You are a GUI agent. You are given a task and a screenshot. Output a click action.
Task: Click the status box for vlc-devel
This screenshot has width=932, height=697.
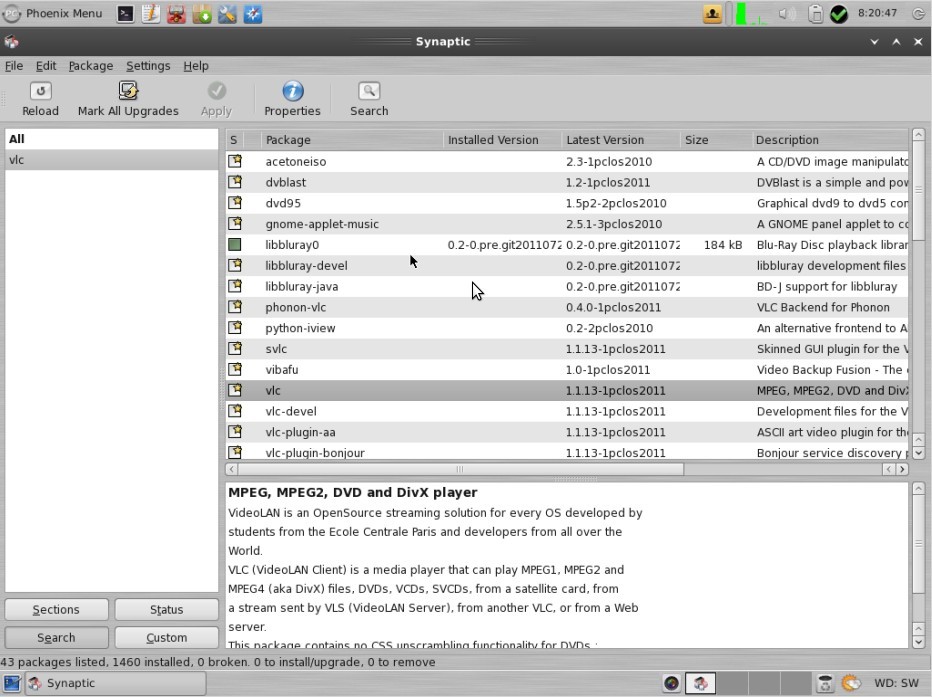(x=235, y=411)
